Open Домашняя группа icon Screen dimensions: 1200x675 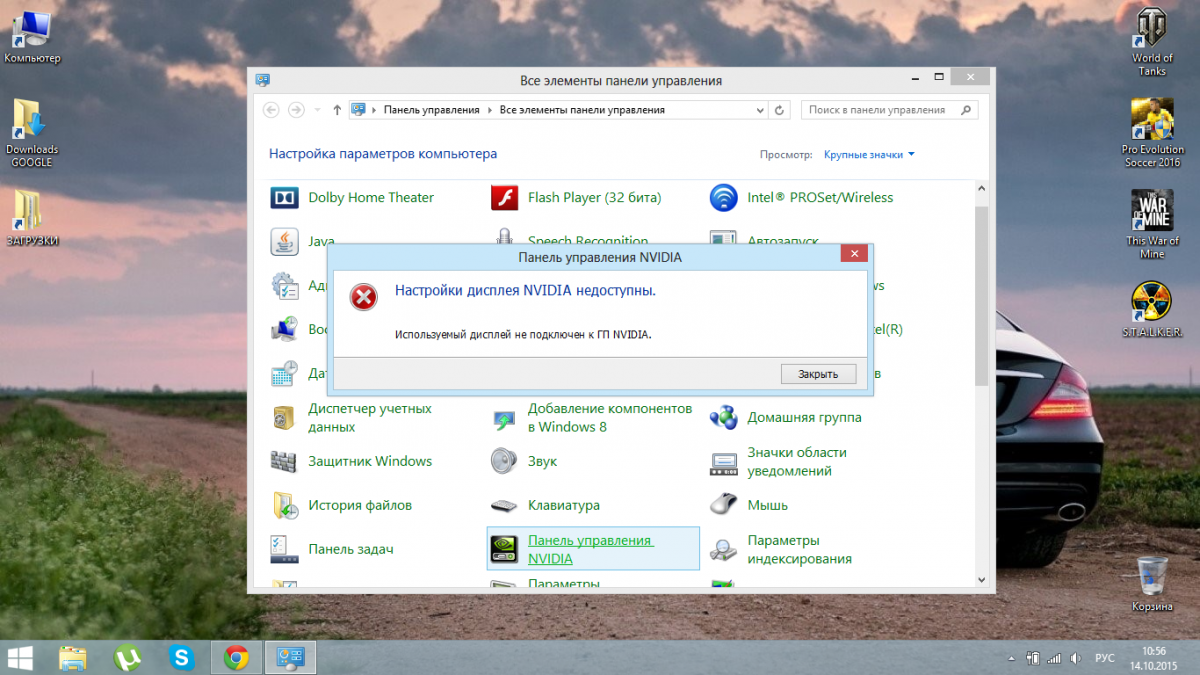723,418
